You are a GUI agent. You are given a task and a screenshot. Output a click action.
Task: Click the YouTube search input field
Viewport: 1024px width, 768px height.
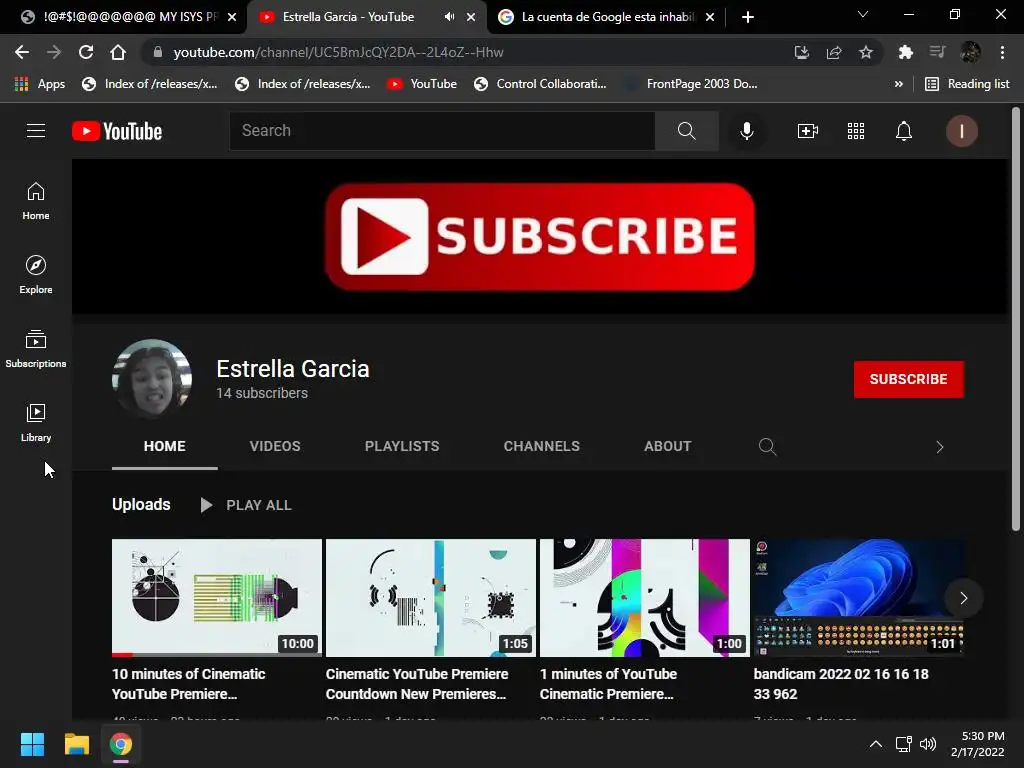pyautogui.click(x=442, y=131)
